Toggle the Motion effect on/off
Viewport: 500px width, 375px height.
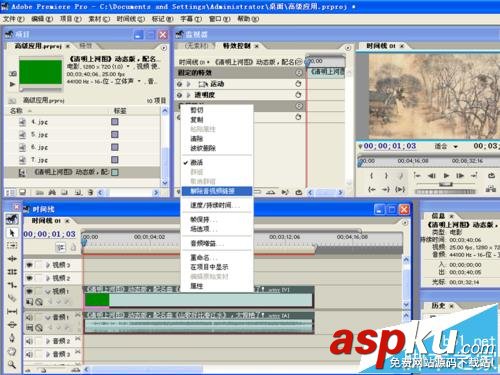[x=180, y=84]
